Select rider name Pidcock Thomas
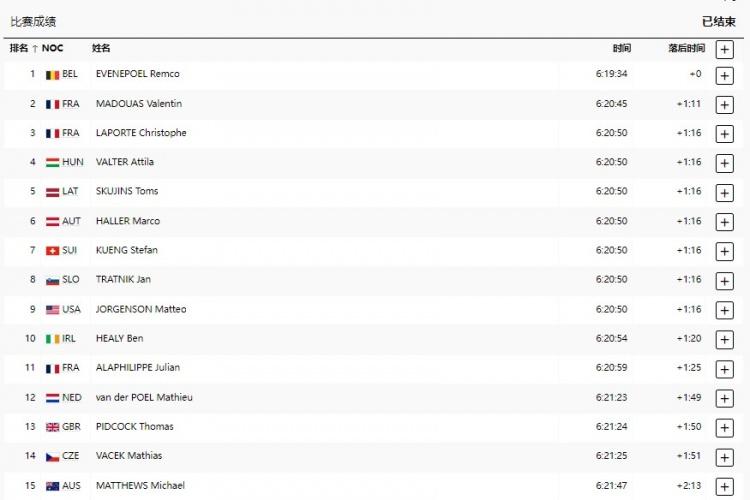This screenshot has height=500, width=750. click(134, 427)
